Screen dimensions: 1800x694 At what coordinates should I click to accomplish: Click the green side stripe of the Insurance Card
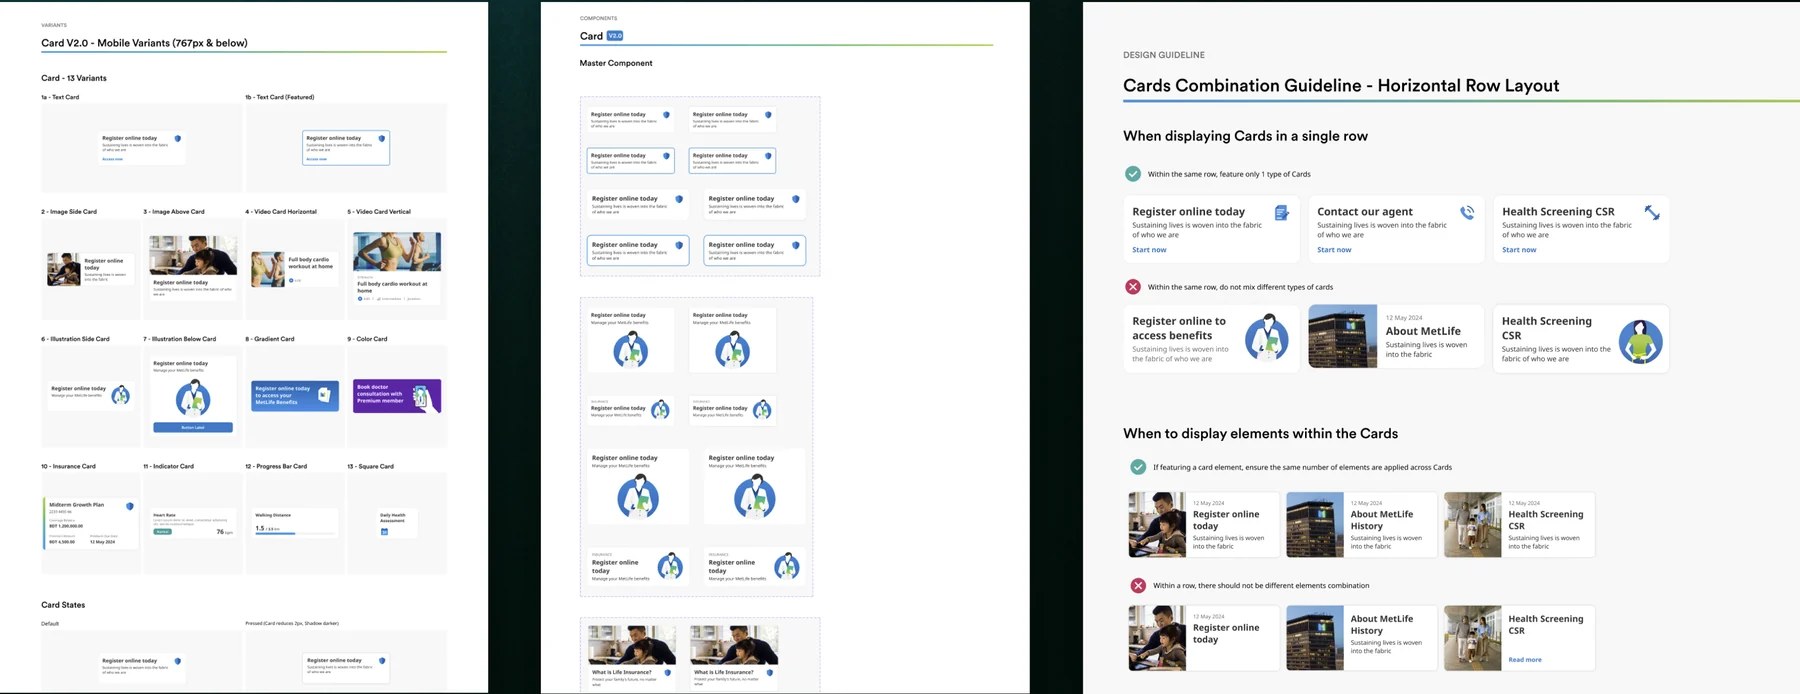click(44, 522)
